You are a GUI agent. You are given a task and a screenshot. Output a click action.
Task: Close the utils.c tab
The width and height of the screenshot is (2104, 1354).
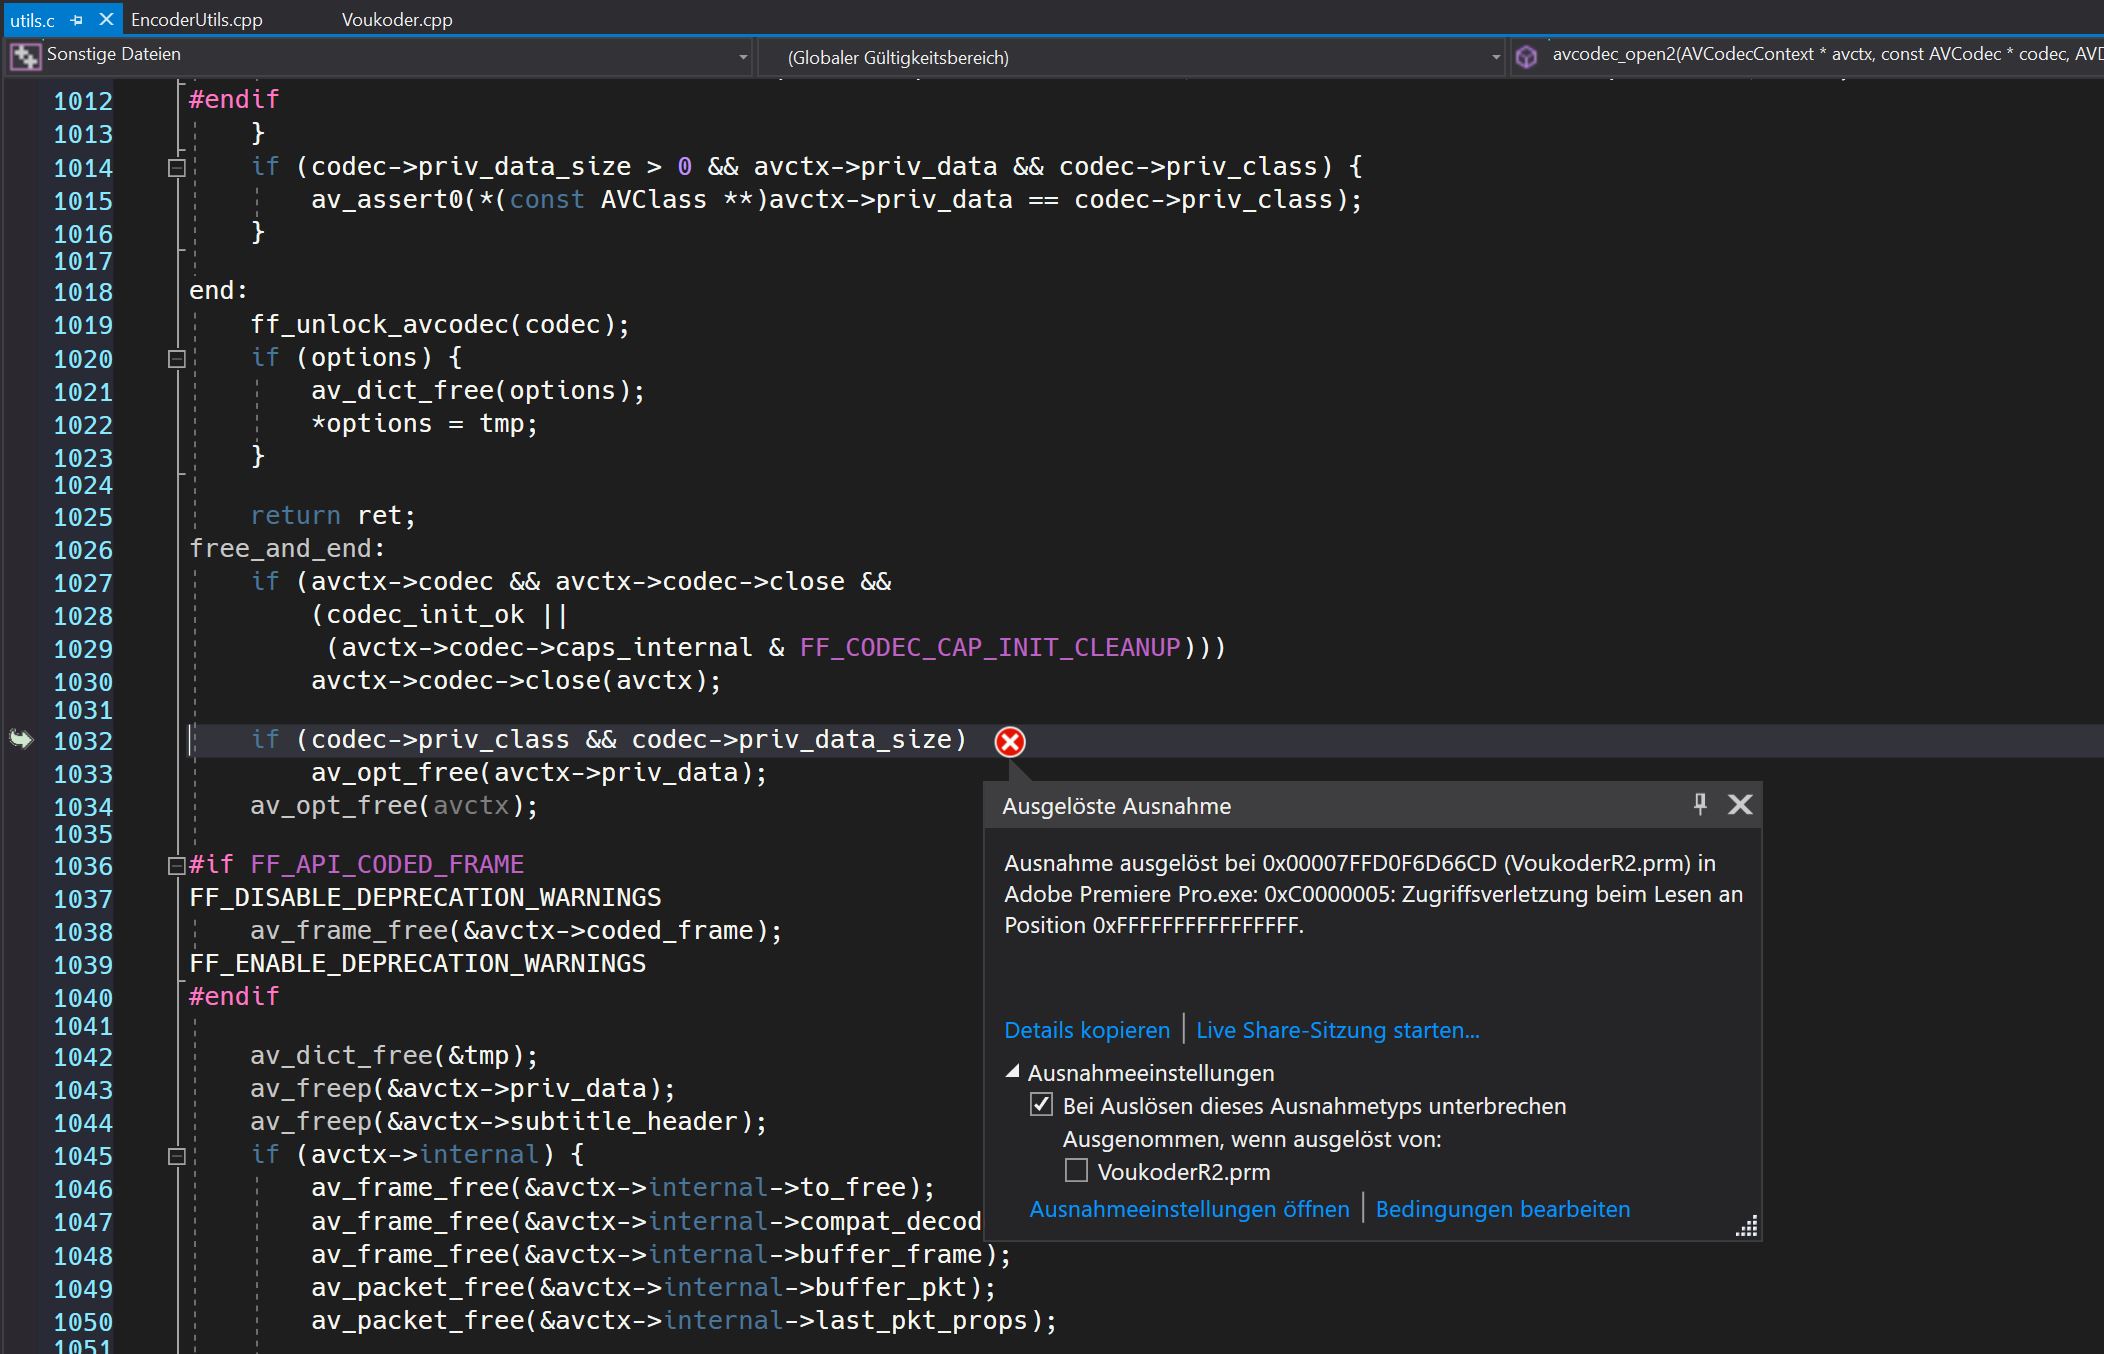pyautogui.click(x=106, y=19)
